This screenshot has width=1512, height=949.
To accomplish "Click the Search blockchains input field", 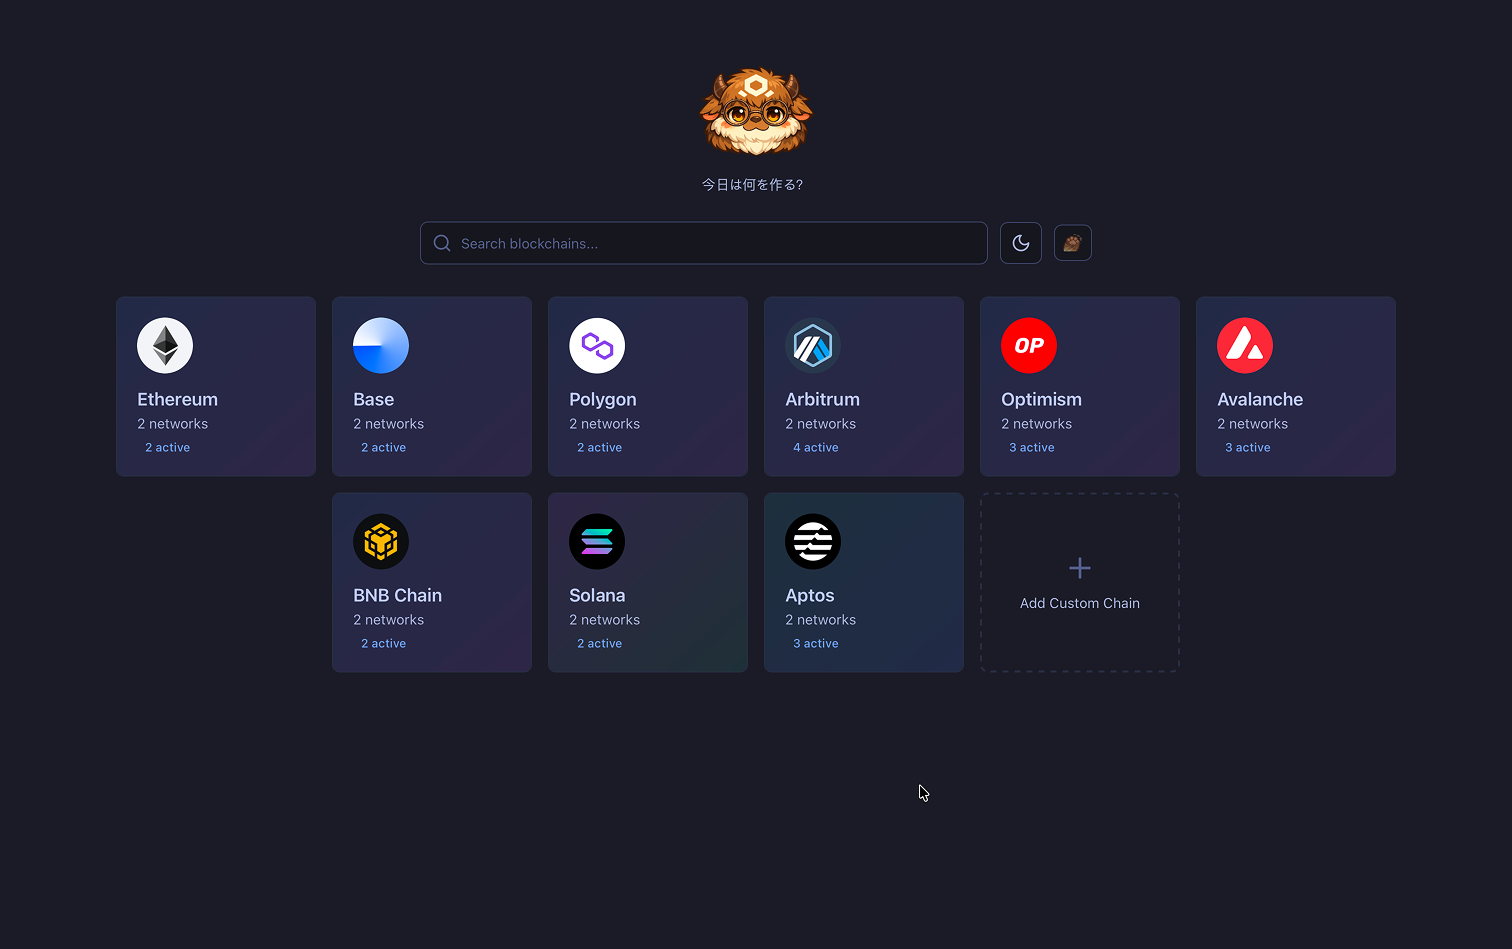I will point(703,242).
